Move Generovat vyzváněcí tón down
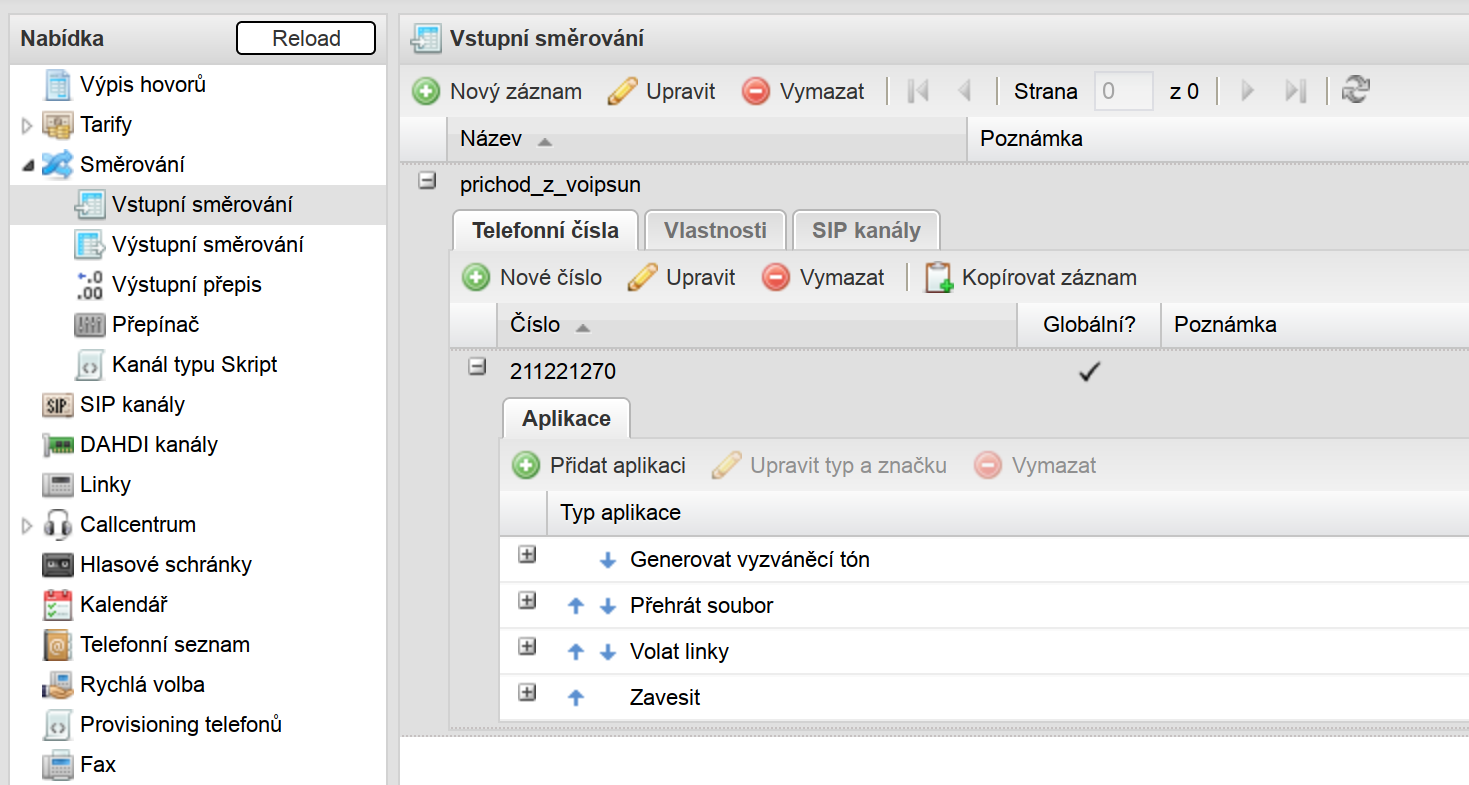The height and width of the screenshot is (785, 1469). 608,561
